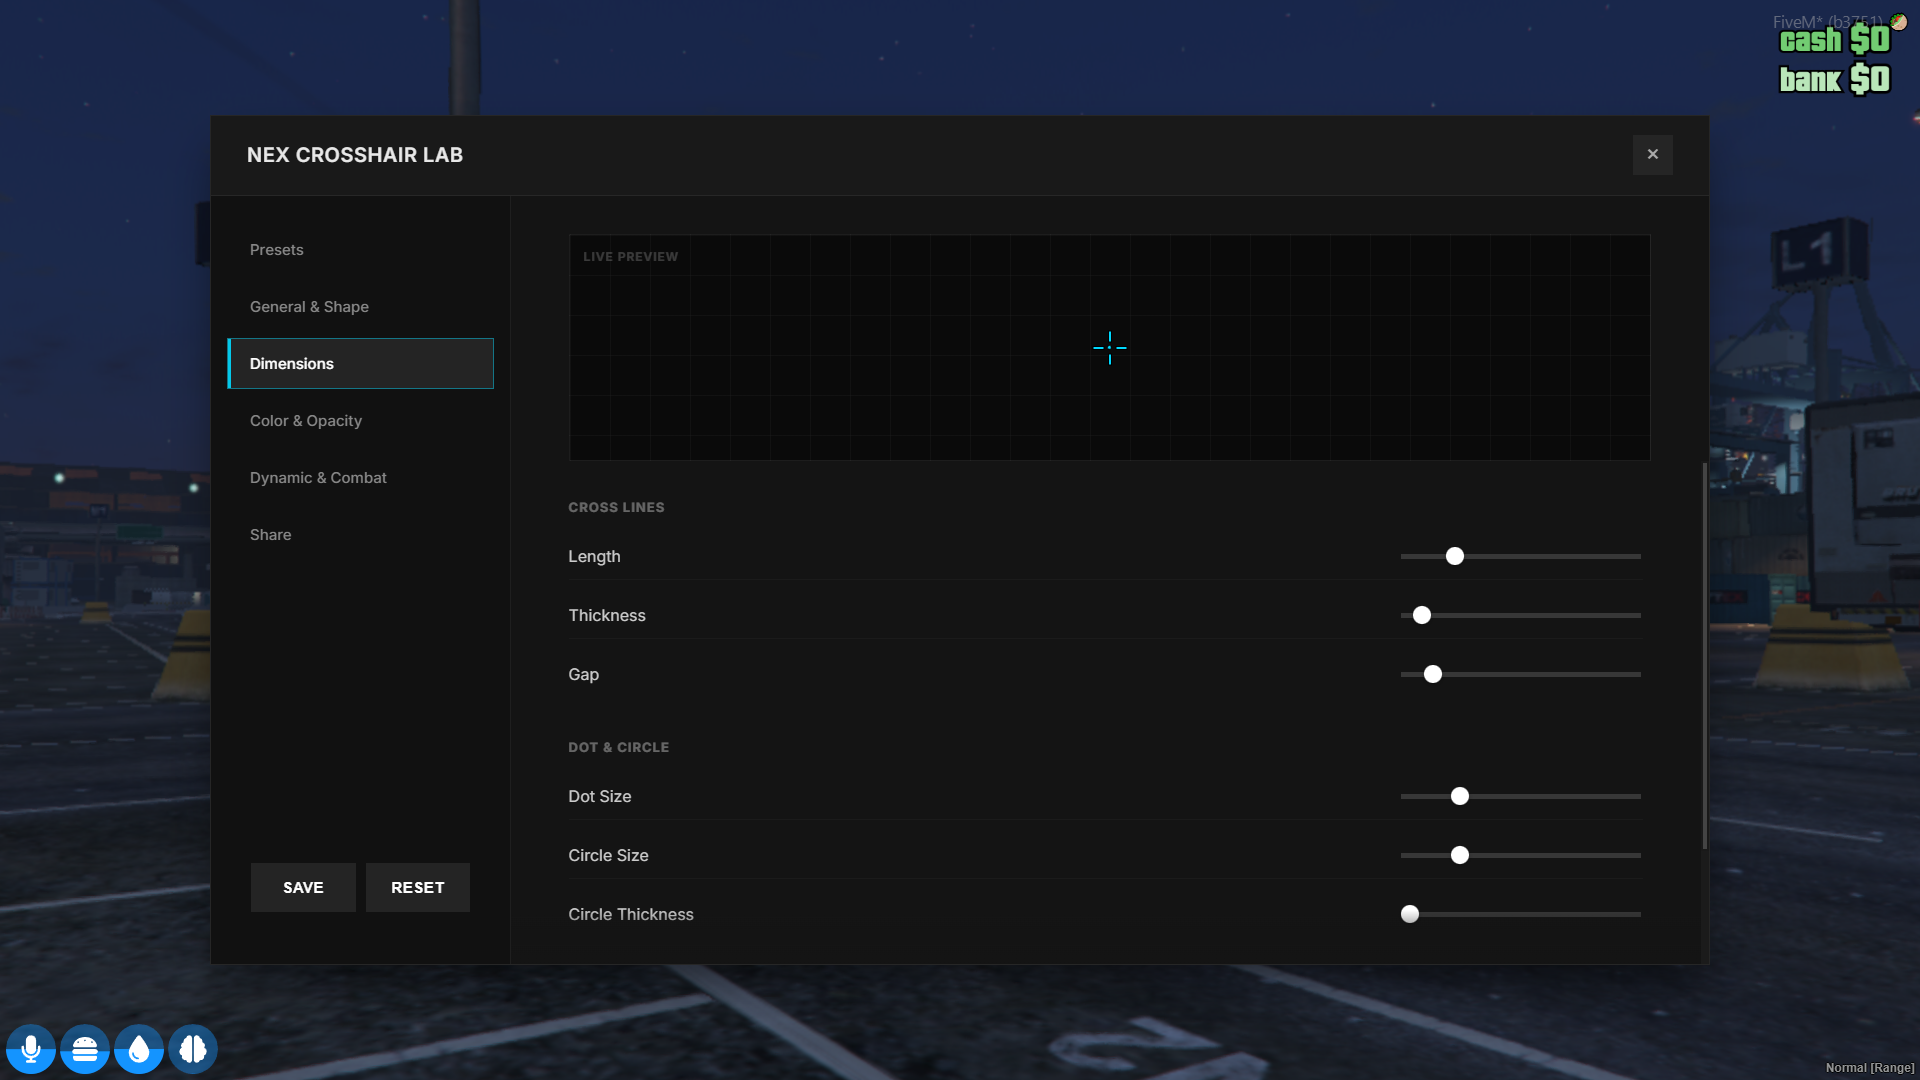The height and width of the screenshot is (1080, 1920).
Task: Click the brain stress status icon
Action: (193, 1049)
